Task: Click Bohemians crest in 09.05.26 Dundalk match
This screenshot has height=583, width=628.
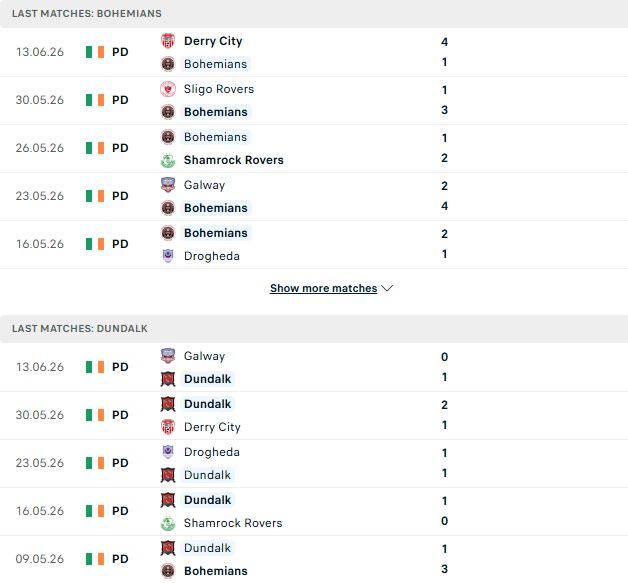Action: tap(168, 571)
